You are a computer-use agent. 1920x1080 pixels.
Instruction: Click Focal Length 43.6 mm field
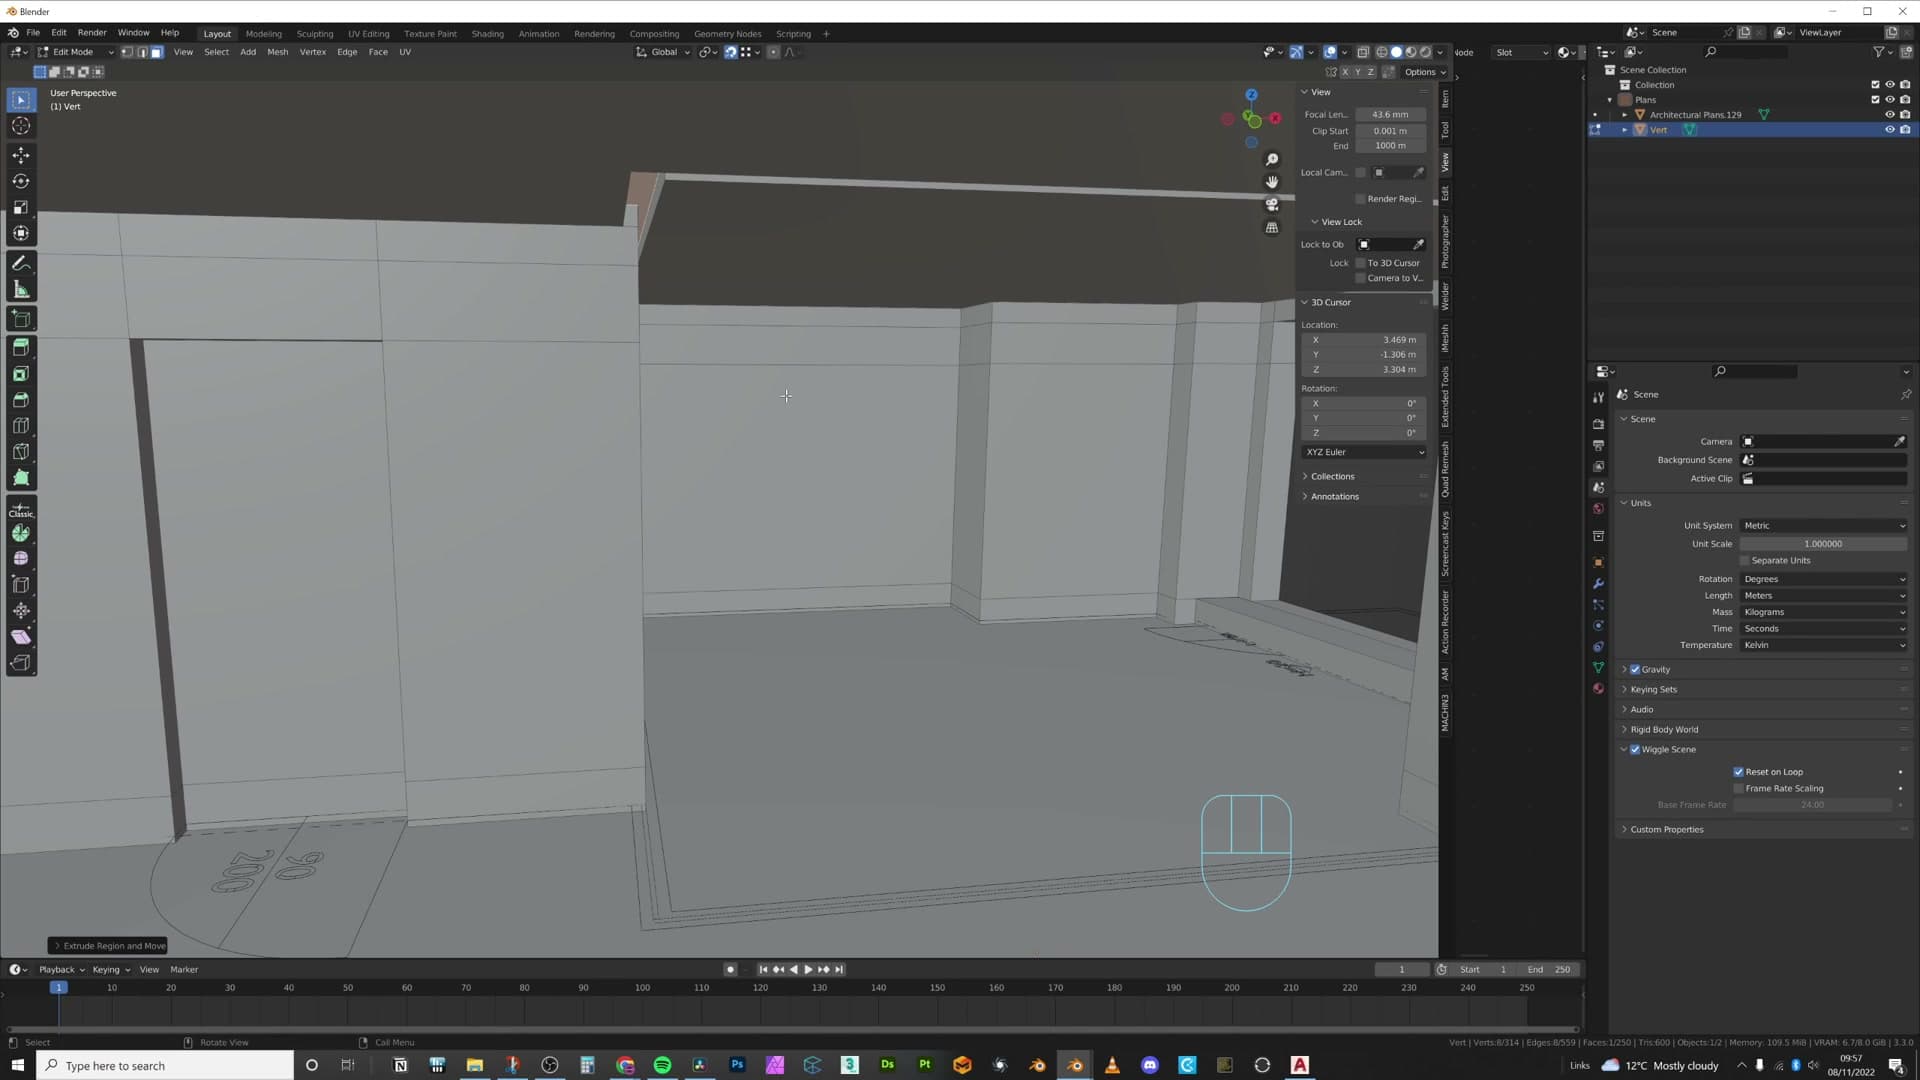coord(1390,115)
